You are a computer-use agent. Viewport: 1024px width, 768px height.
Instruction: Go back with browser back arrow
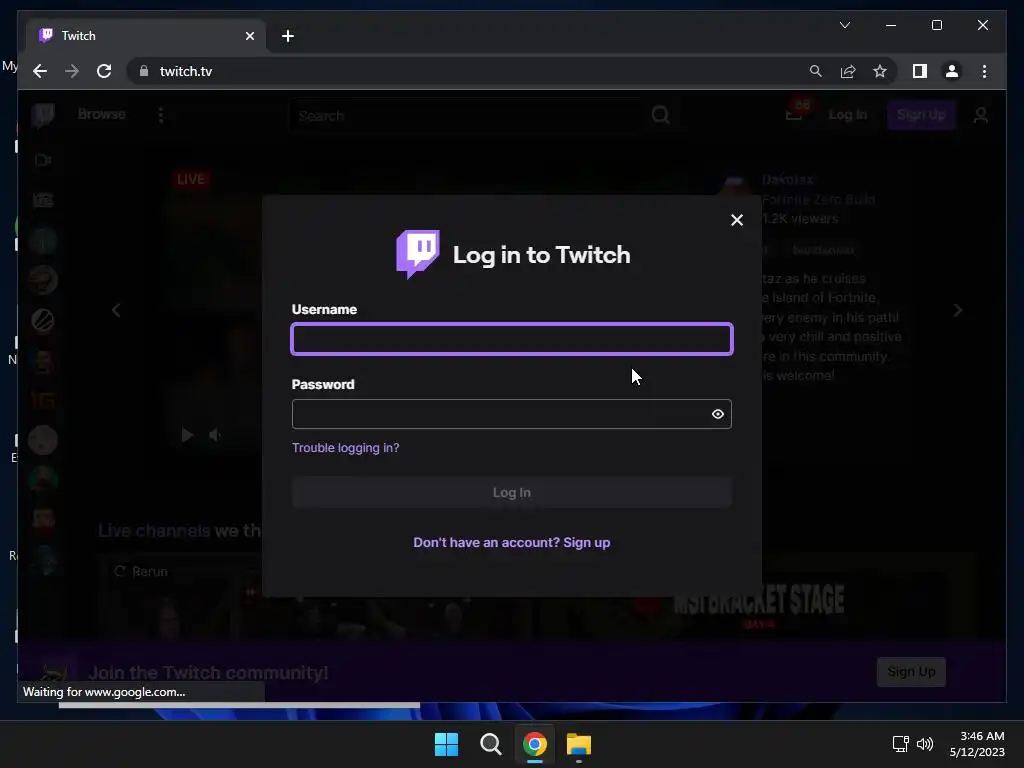pyautogui.click(x=40, y=71)
